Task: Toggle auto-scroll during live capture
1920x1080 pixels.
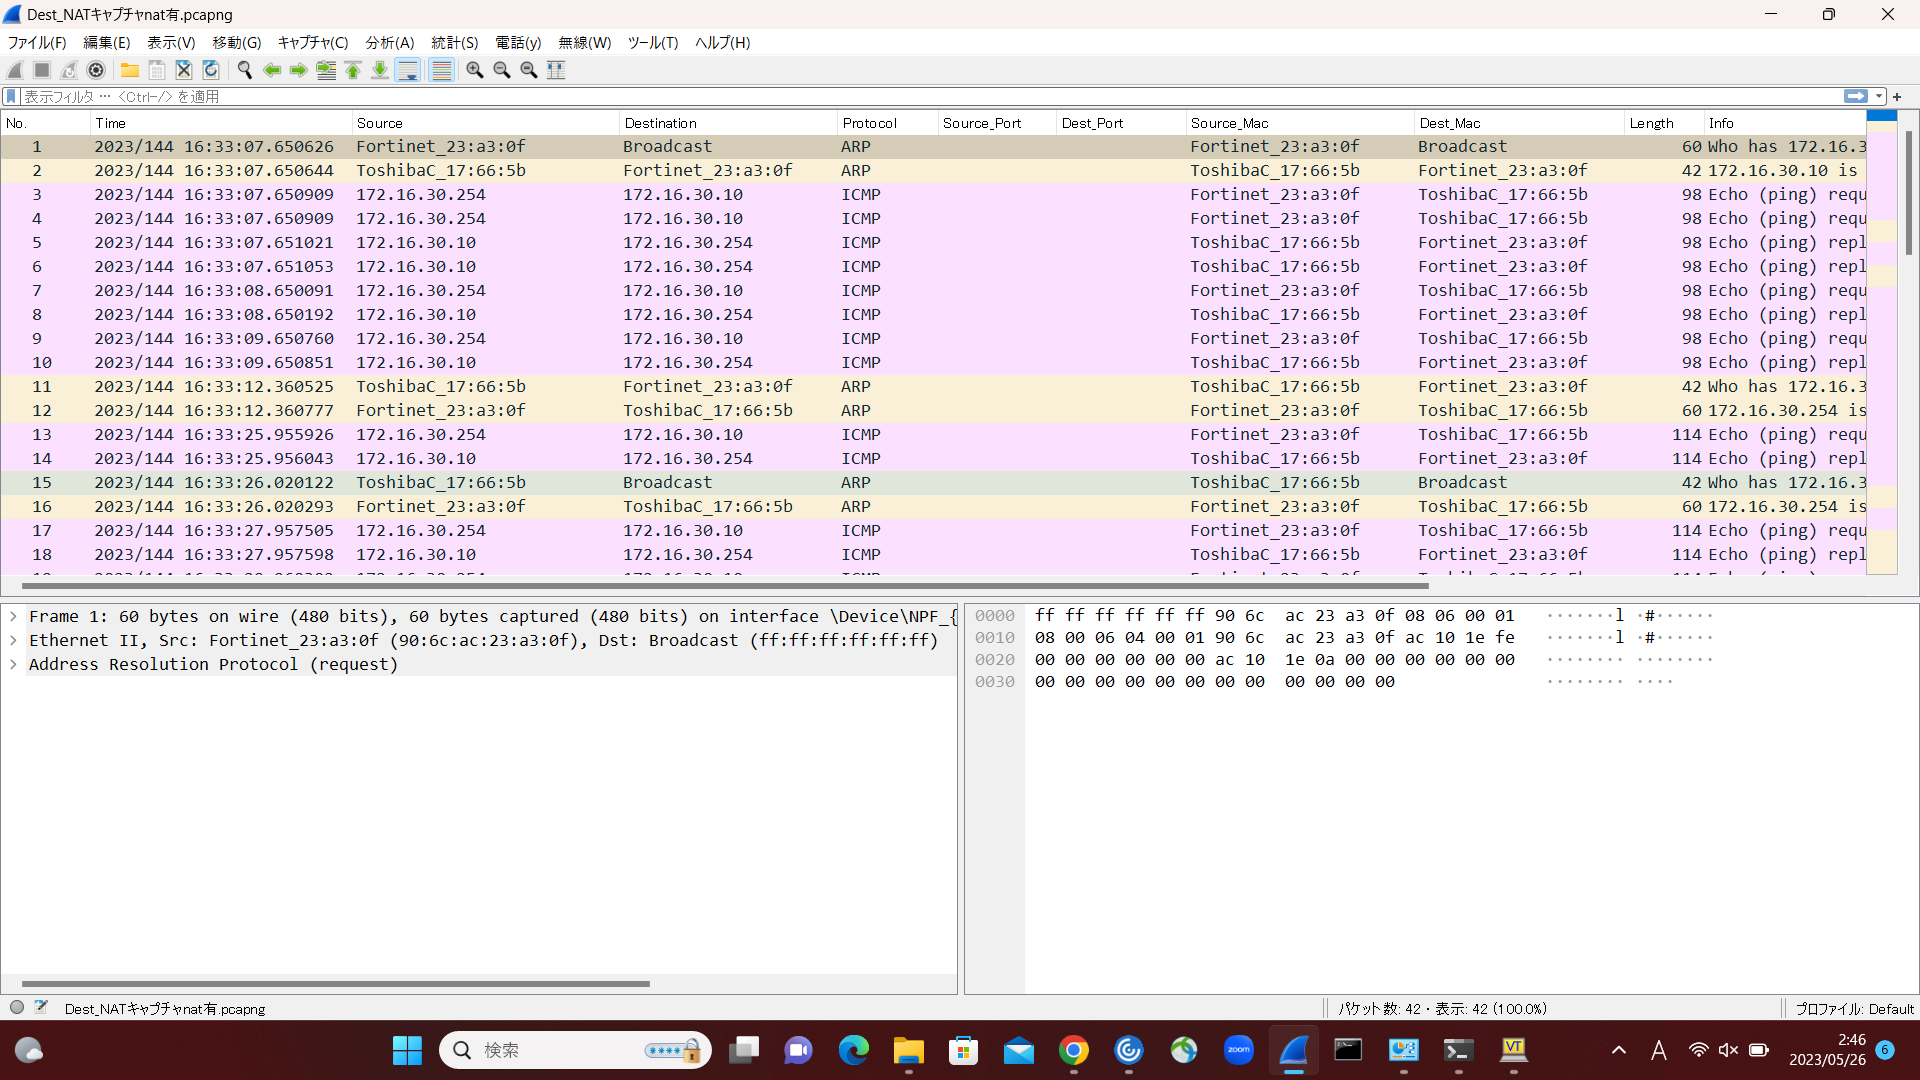Action: point(408,70)
